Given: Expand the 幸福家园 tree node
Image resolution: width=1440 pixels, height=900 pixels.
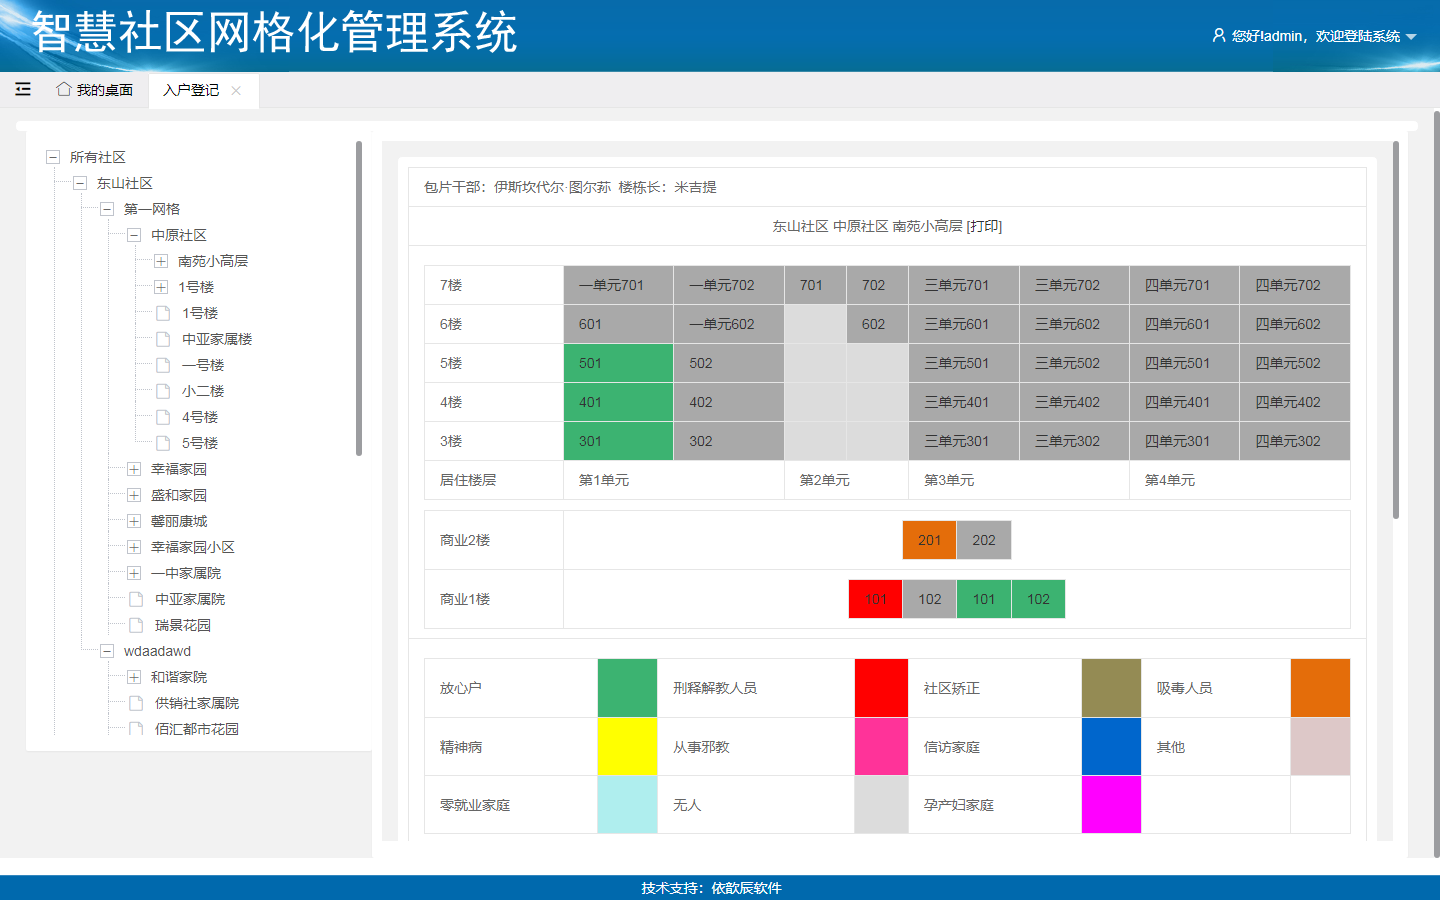Looking at the screenshot, I should click(133, 469).
